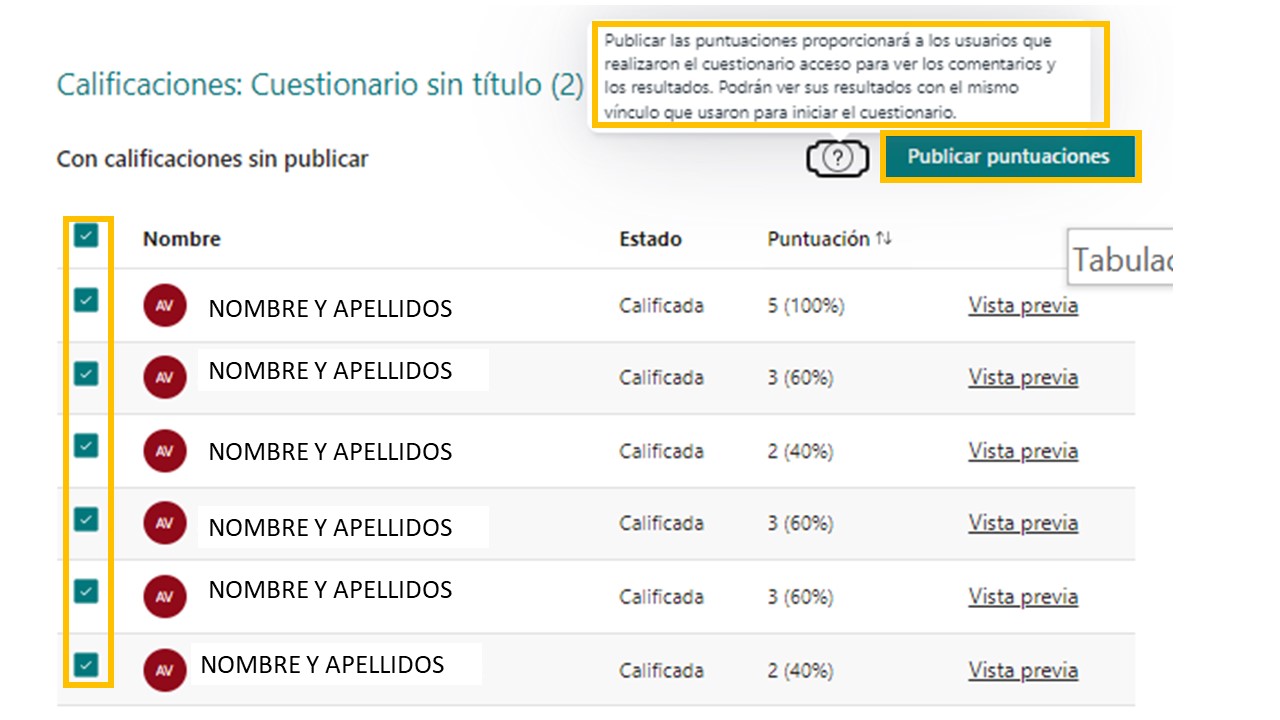The image size is (1280, 720).
Task: Click the fifth student's AV avatar
Action: point(165,596)
